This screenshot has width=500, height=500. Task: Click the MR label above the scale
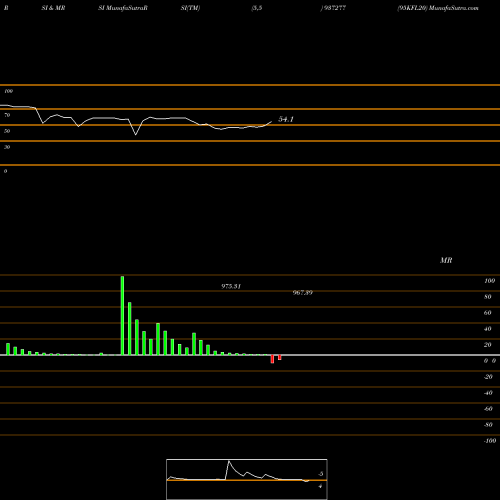point(446,260)
